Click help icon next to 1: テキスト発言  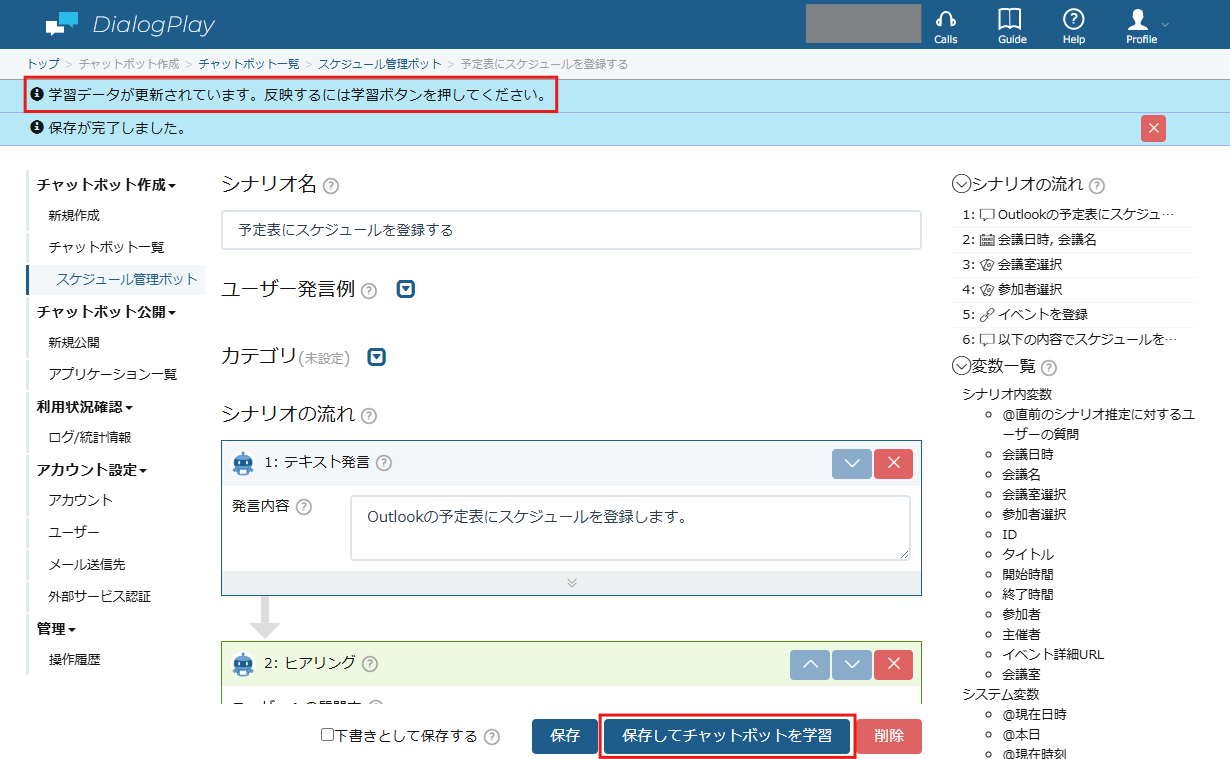tap(383, 463)
